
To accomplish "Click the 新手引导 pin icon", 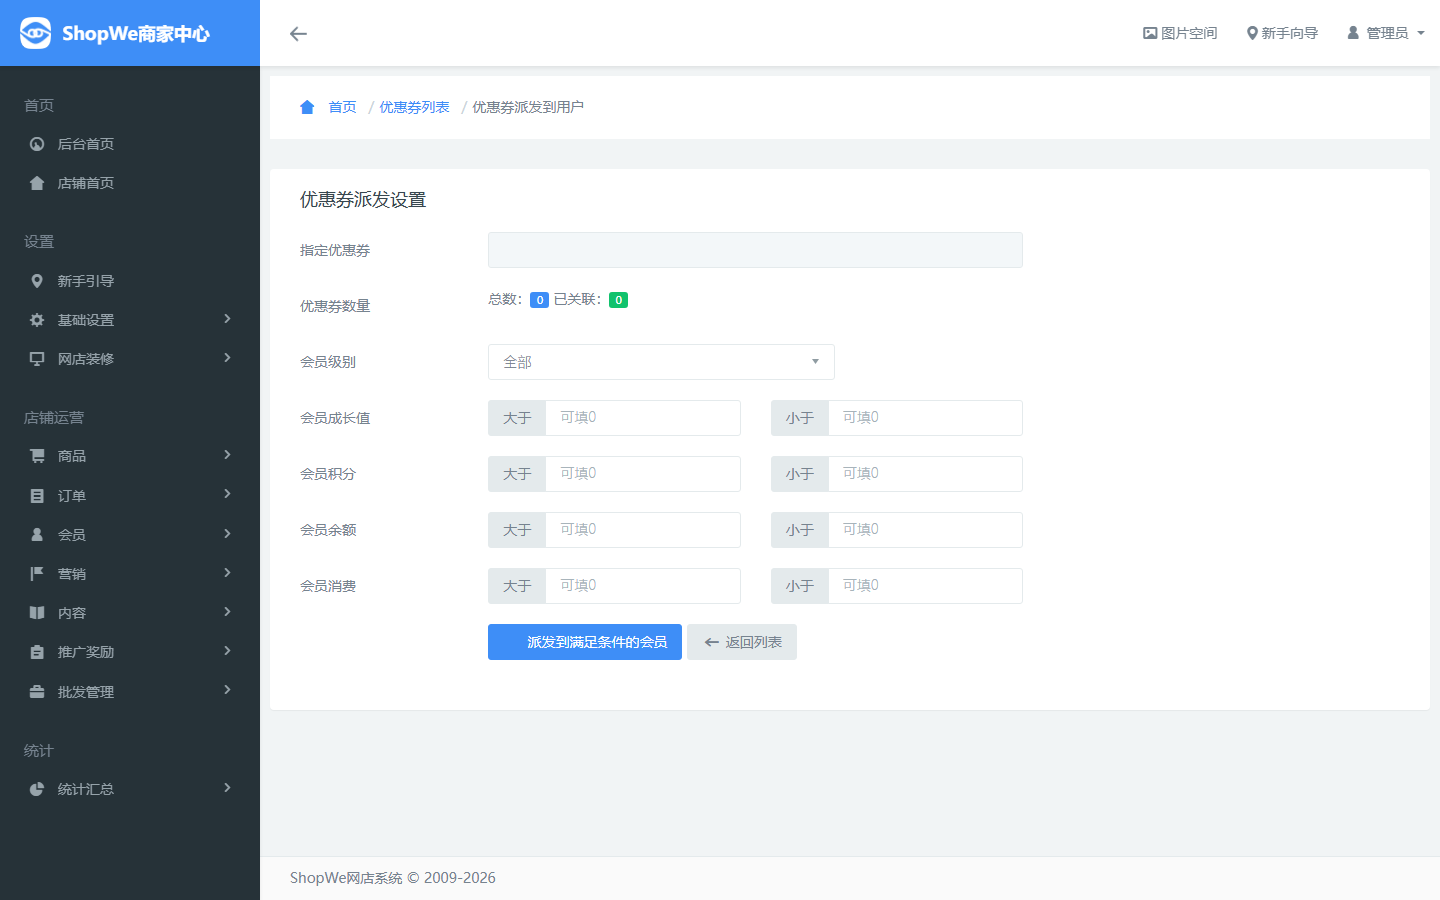I will 37,281.
